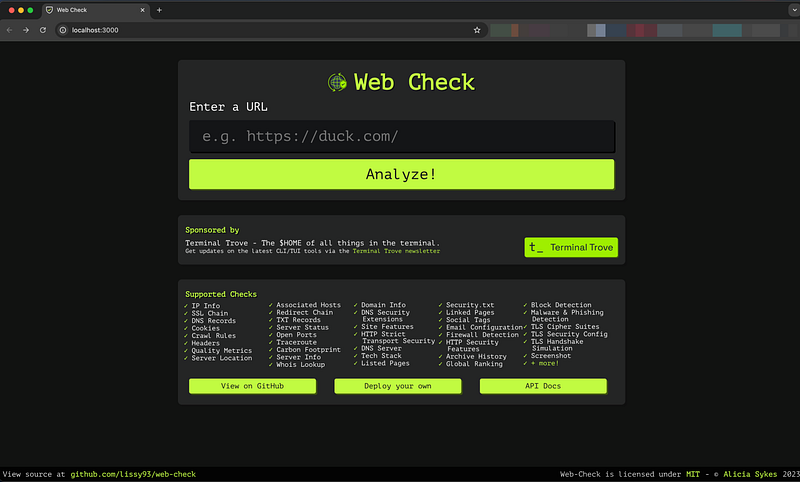This screenshot has width=800, height=482.
Task: Open the Alicia Sykes author link
Action: coord(750,474)
